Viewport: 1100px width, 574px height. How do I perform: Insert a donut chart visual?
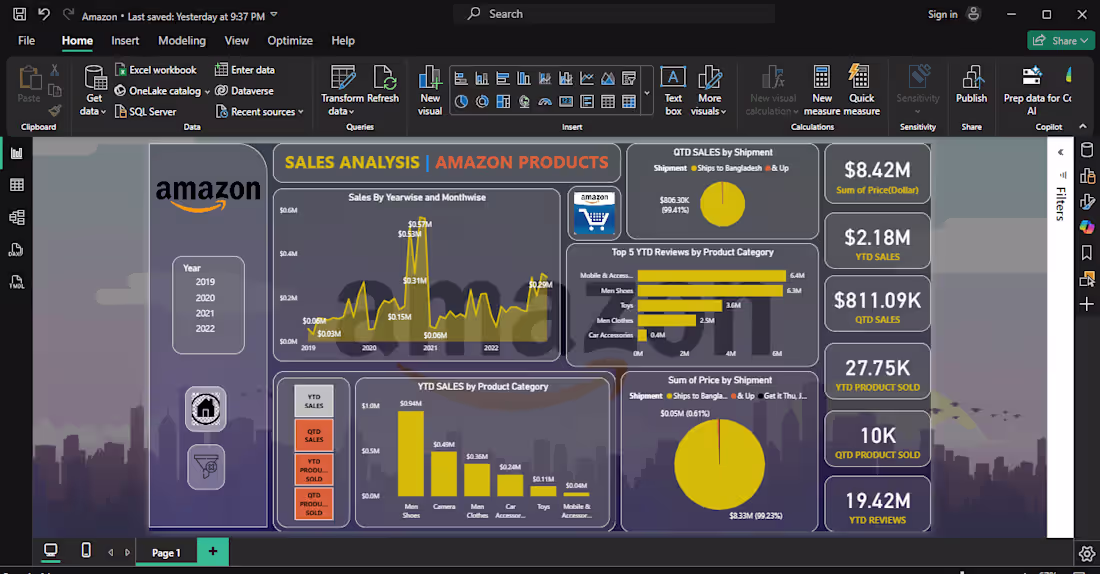click(x=482, y=102)
